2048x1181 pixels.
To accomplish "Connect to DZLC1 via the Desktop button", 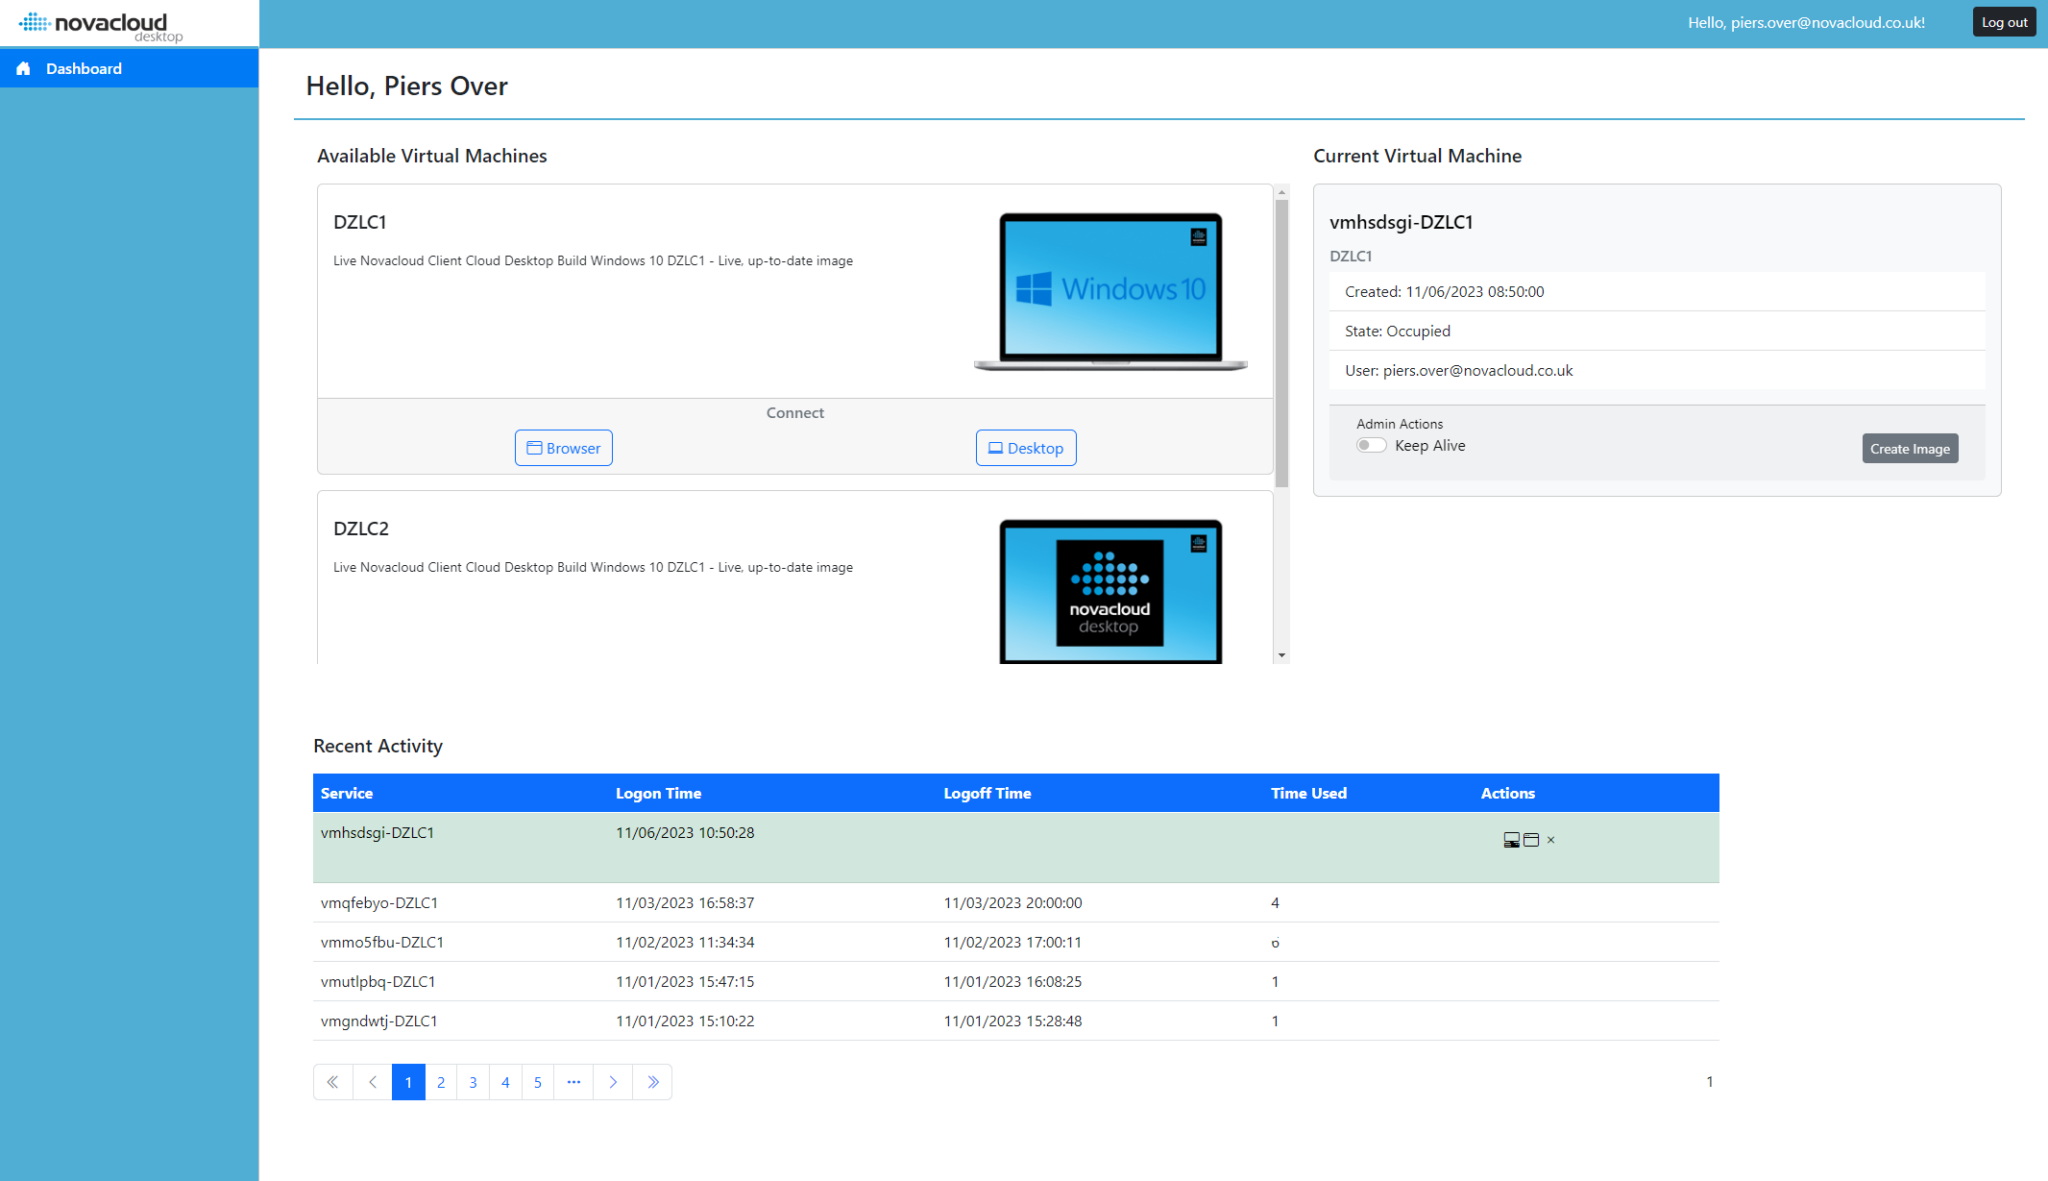I will (x=1026, y=447).
